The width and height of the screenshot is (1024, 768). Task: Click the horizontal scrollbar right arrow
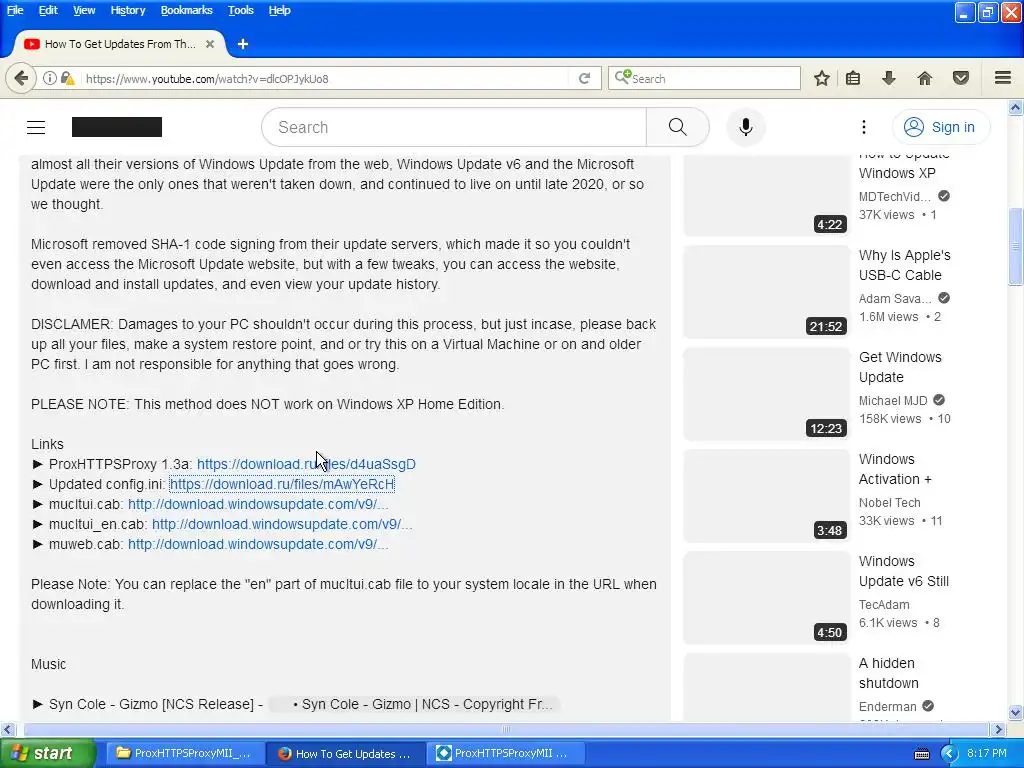pos(999,729)
